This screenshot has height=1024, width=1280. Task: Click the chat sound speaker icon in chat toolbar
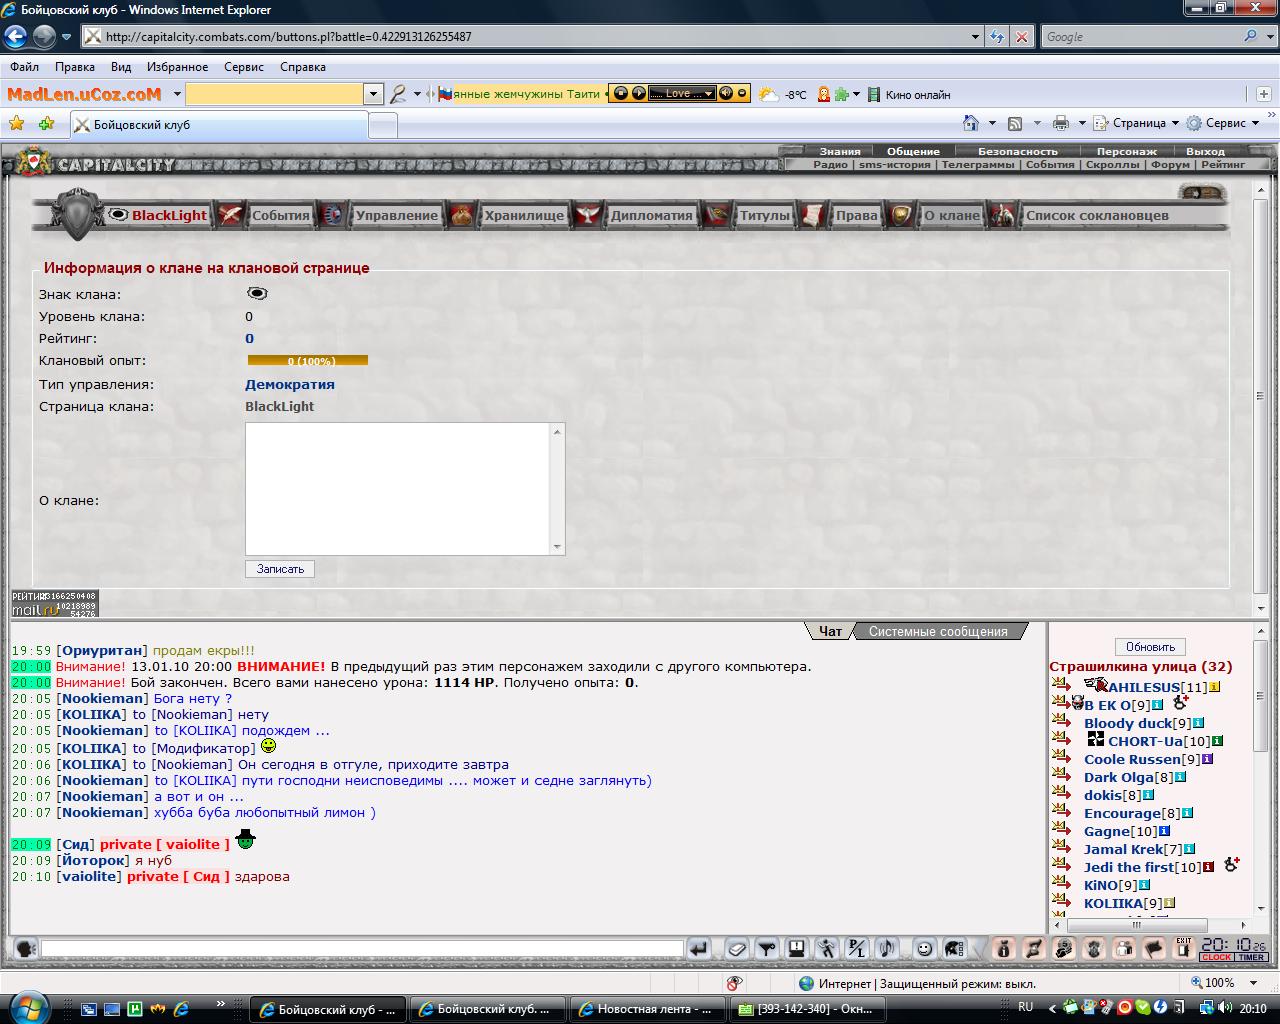point(887,948)
